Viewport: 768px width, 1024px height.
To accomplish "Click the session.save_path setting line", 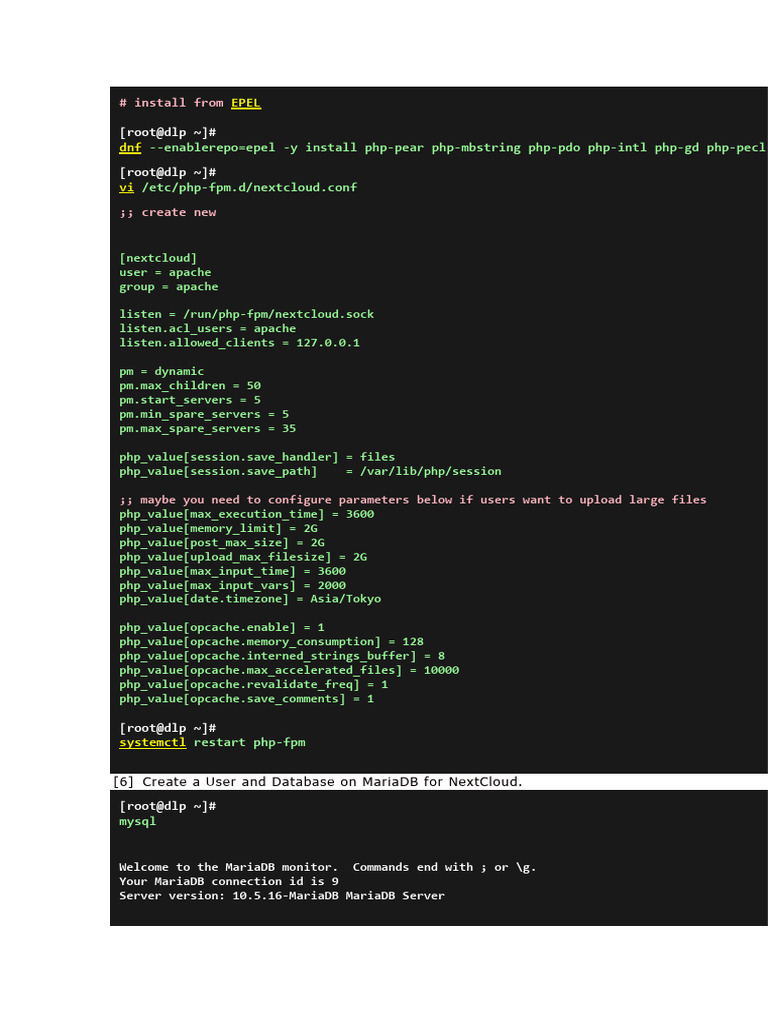I will click(310, 471).
